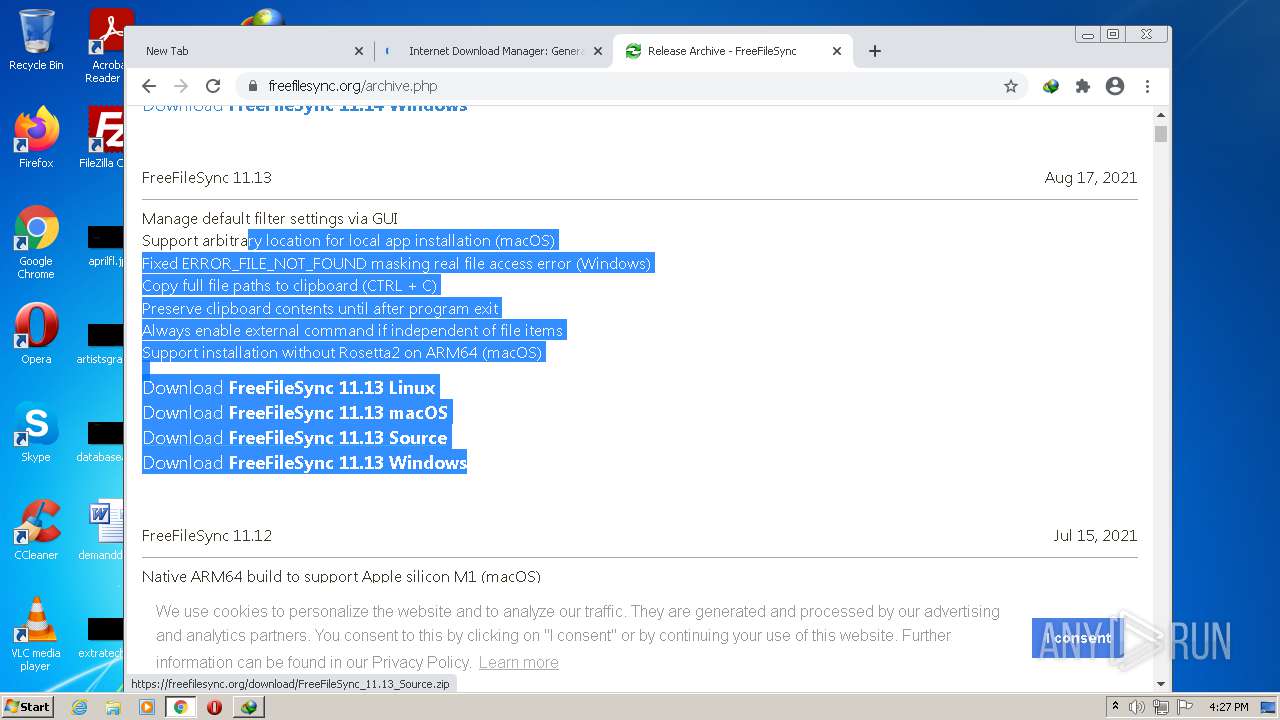Open the volume speaker tray icon
Image resolution: width=1280 pixels, height=720 pixels.
pyautogui.click(x=1137, y=707)
